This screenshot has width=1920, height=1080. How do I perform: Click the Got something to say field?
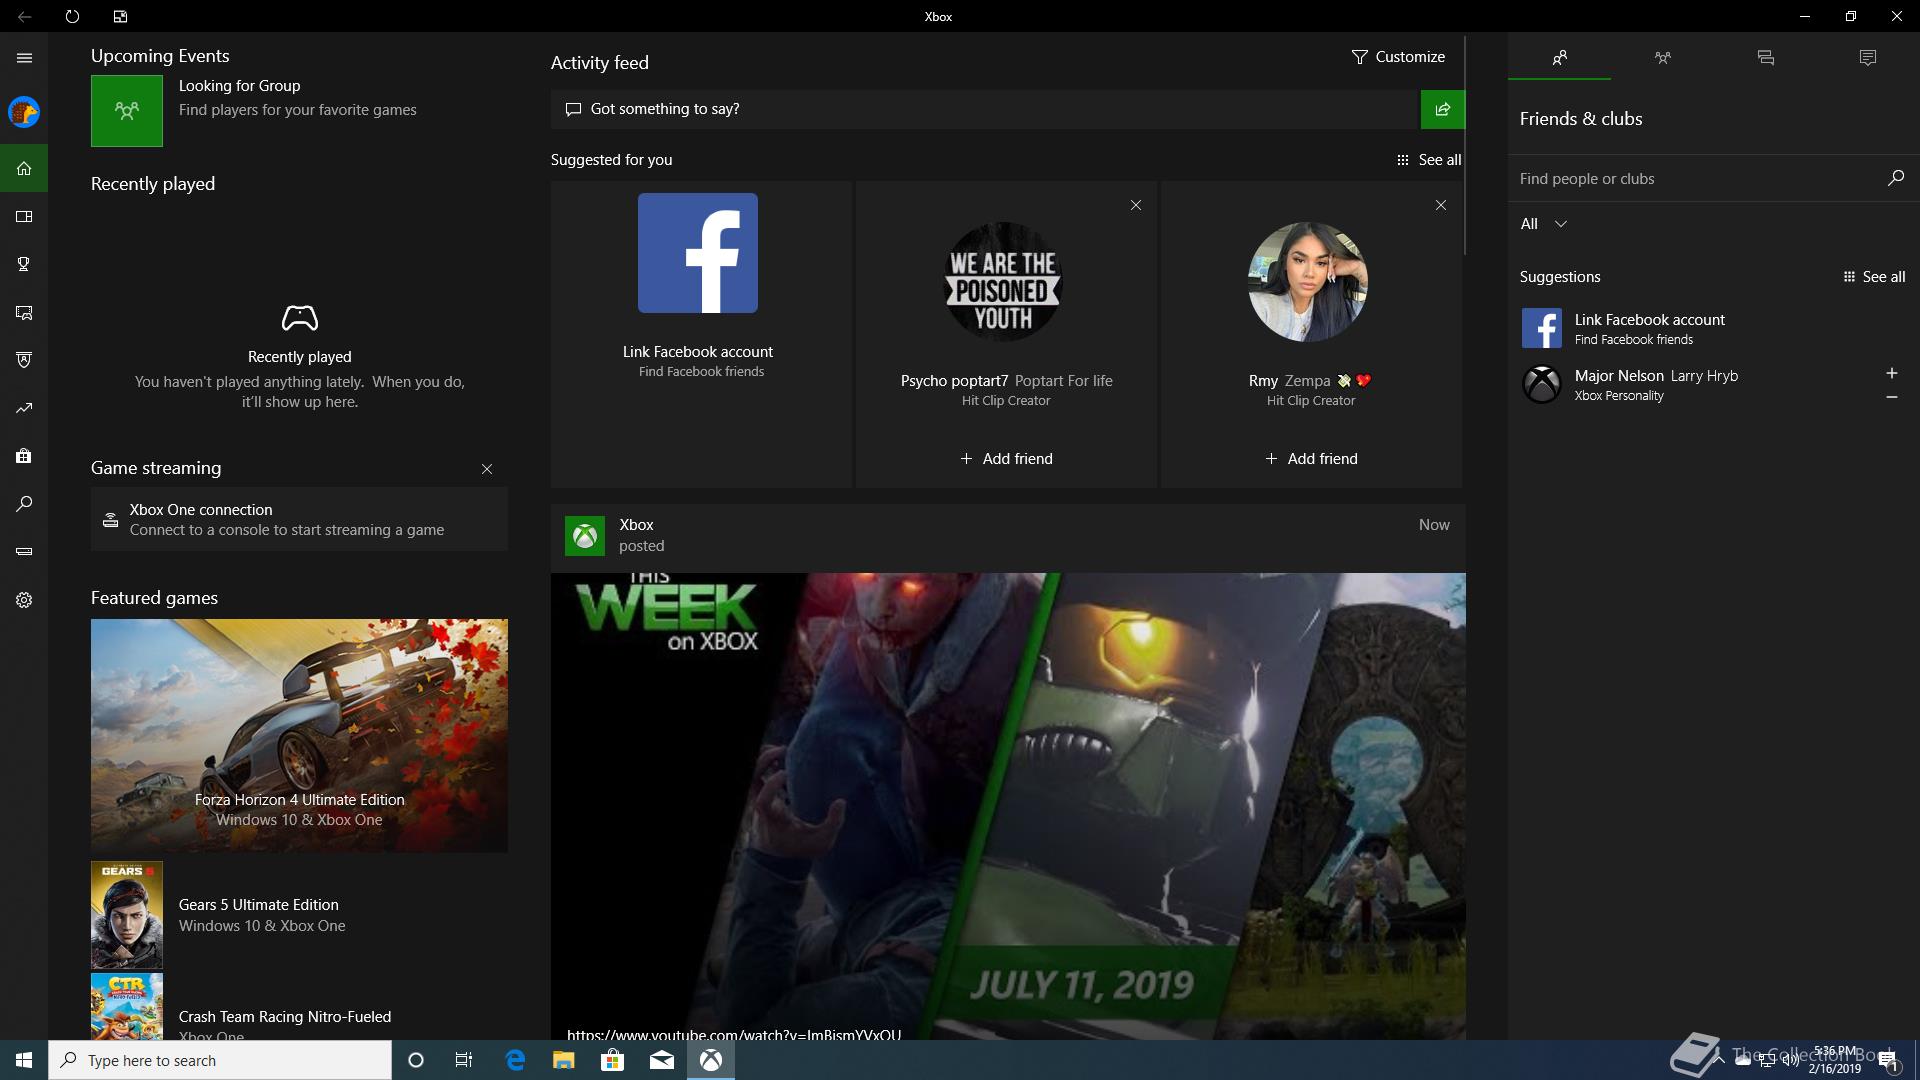tap(985, 109)
